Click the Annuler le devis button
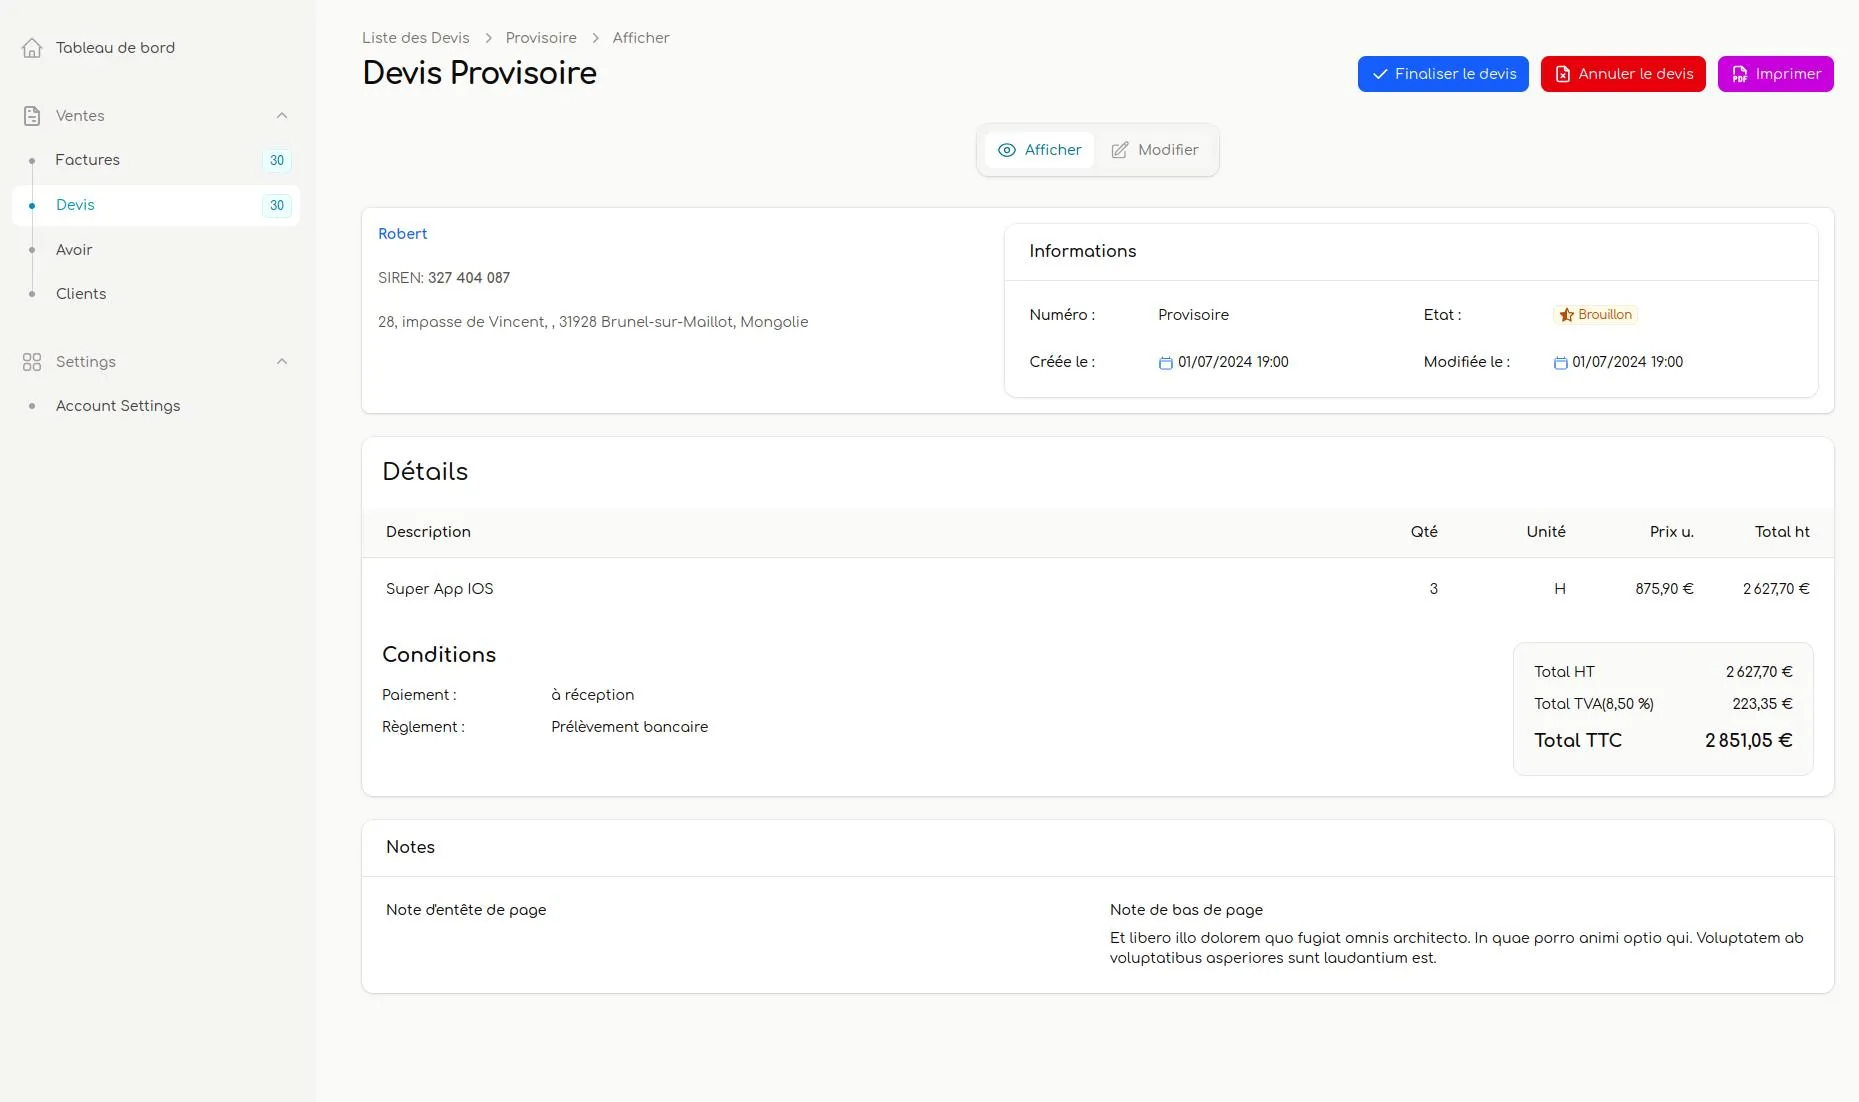This screenshot has width=1859, height=1102. pos(1622,73)
